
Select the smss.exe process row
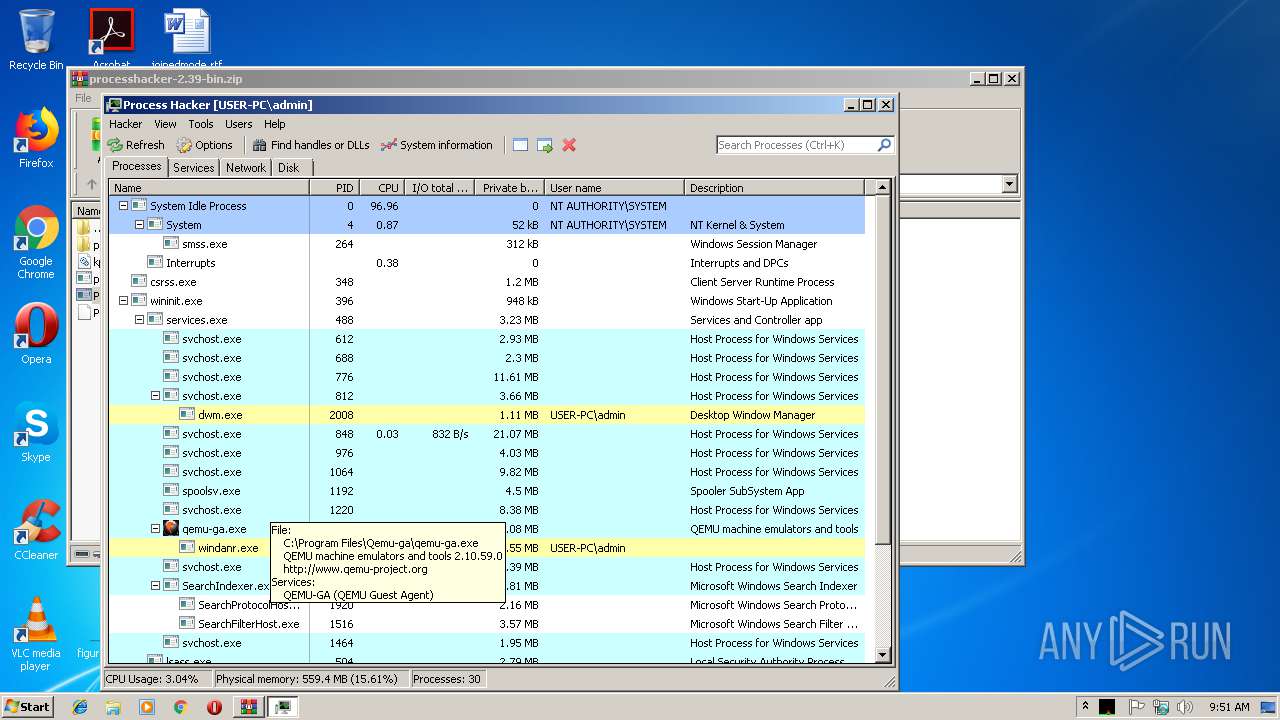[487, 244]
